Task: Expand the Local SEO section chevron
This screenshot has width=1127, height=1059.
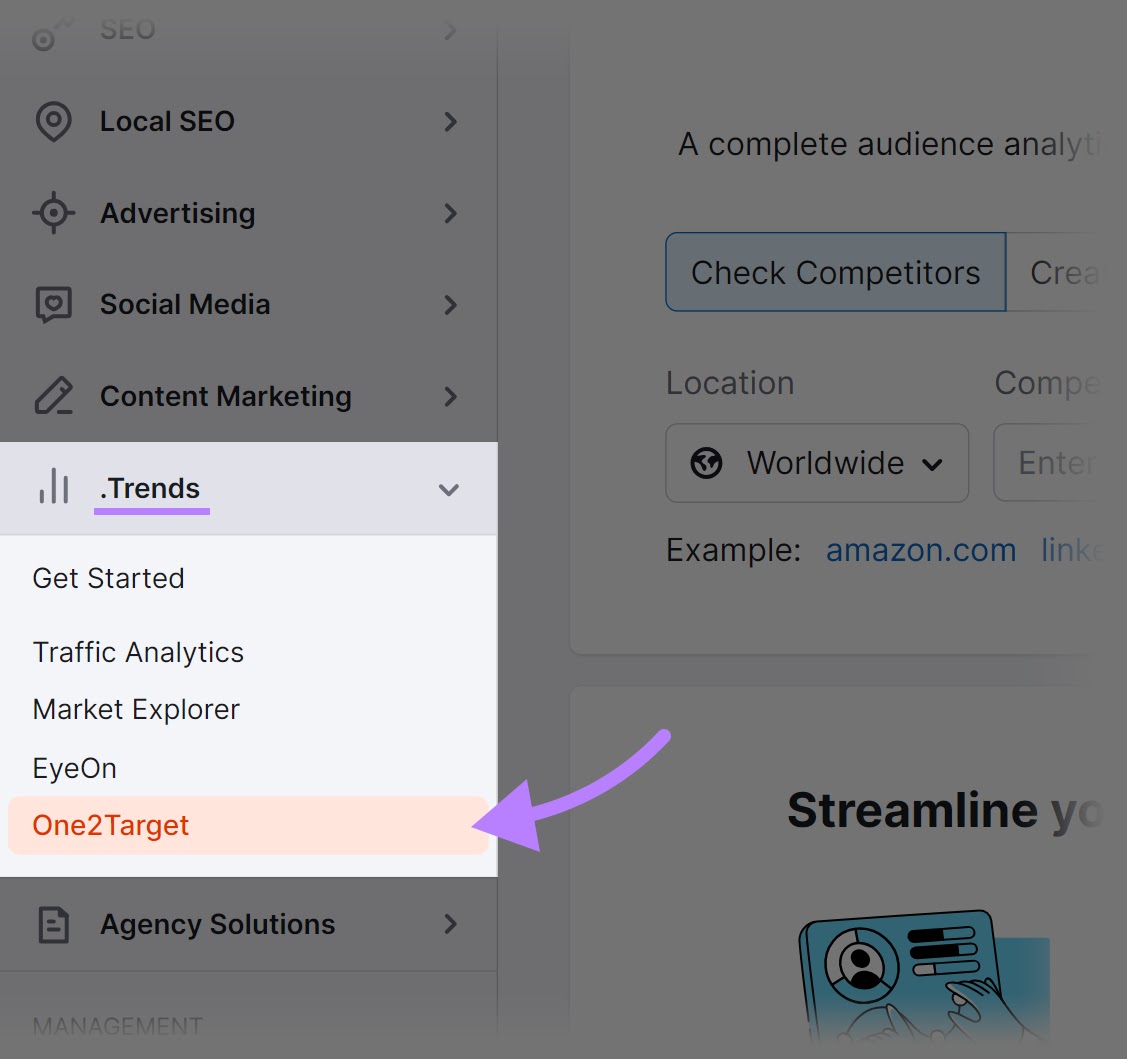Action: click(x=449, y=121)
